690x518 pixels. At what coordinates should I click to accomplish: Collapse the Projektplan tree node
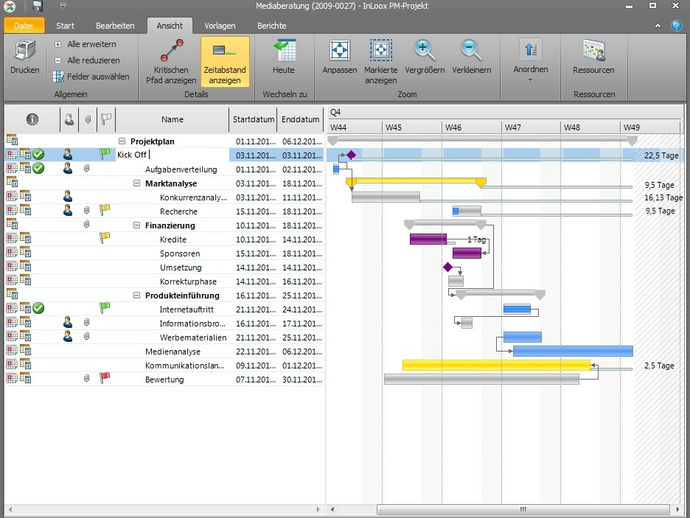coord(122,141)
